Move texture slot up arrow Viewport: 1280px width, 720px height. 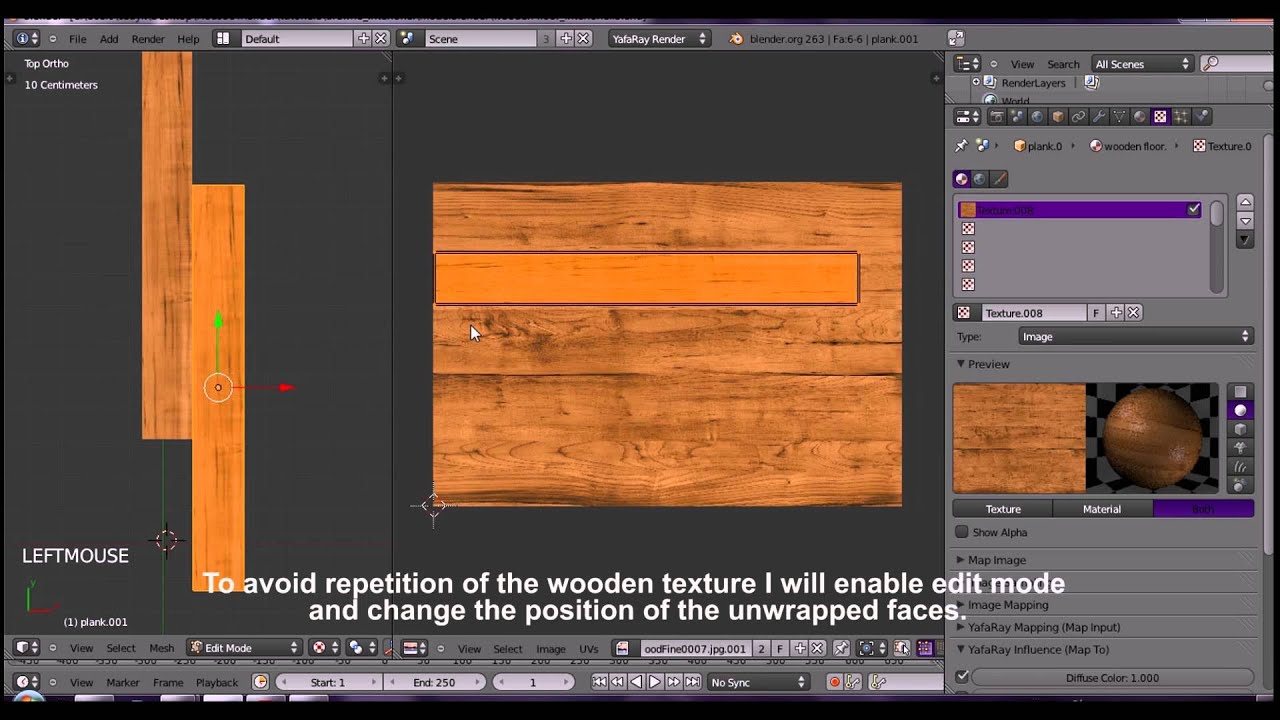coord(1245,202)
